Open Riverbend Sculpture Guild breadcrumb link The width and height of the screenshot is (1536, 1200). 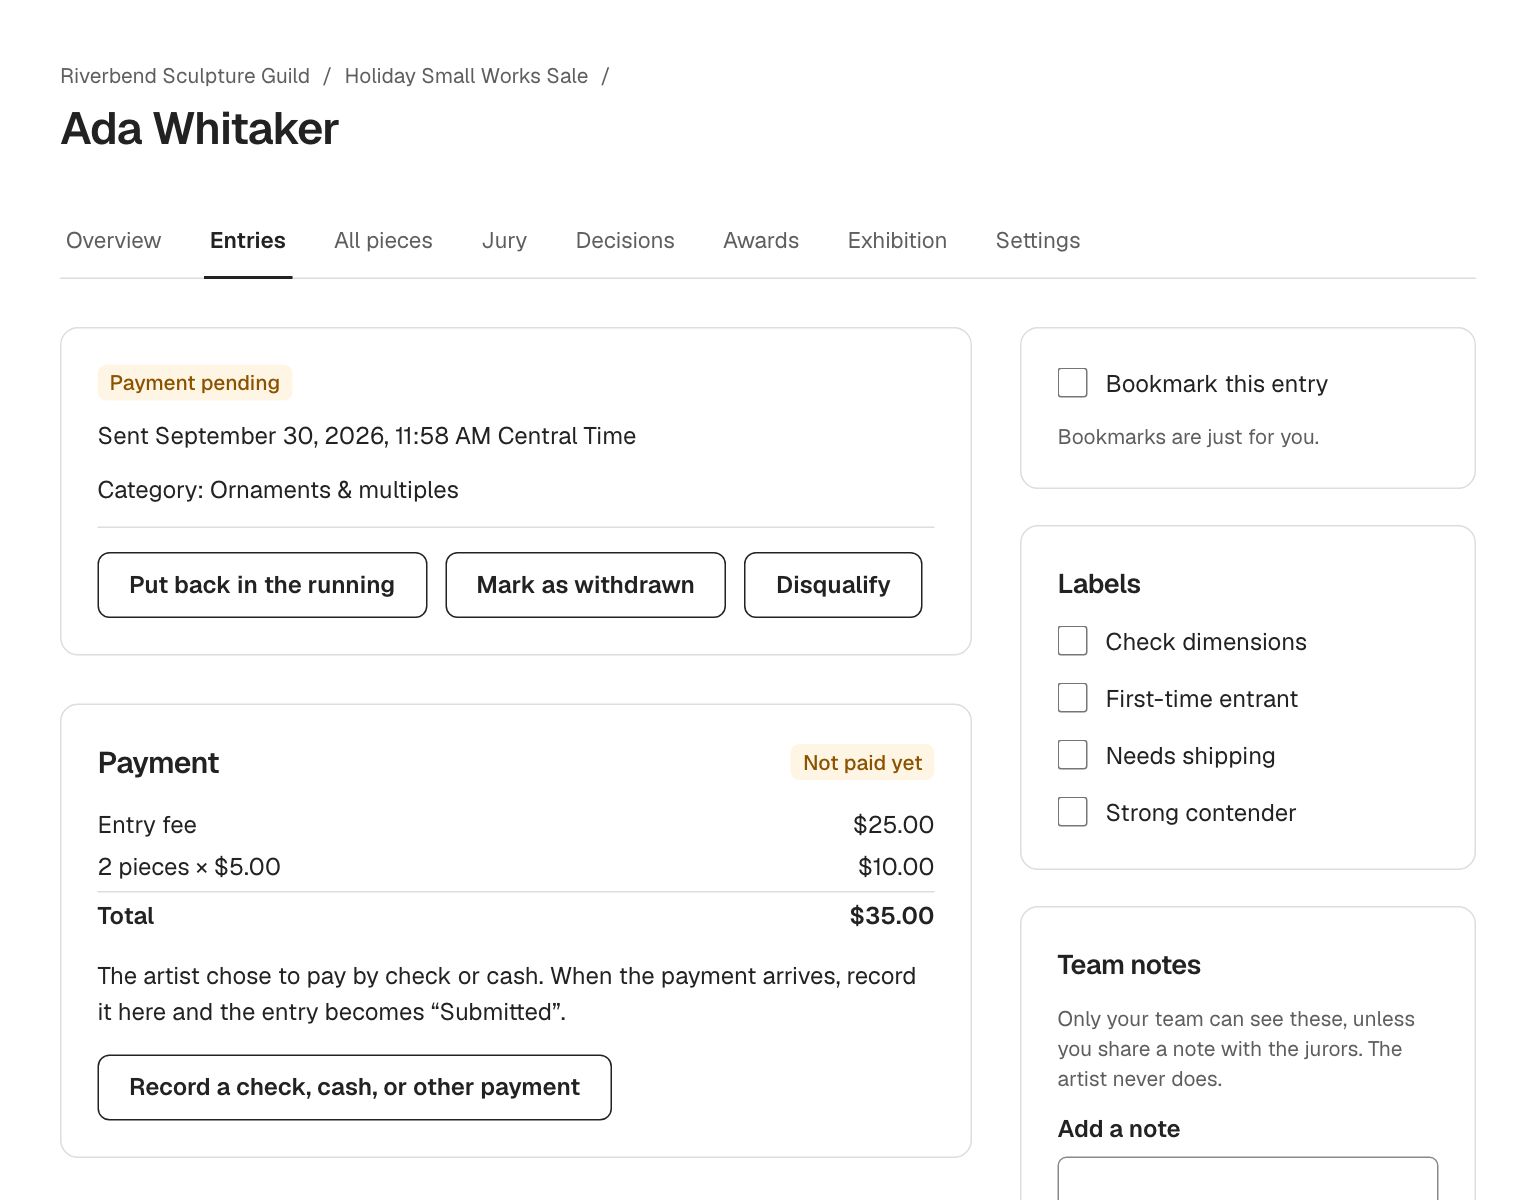tap(185, 76)
